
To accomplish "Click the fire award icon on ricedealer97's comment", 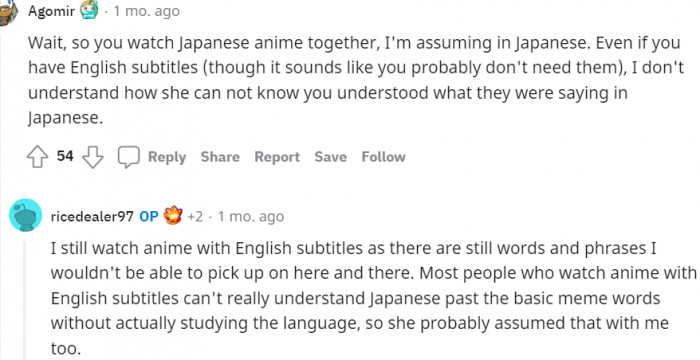I will pos(173,216).
